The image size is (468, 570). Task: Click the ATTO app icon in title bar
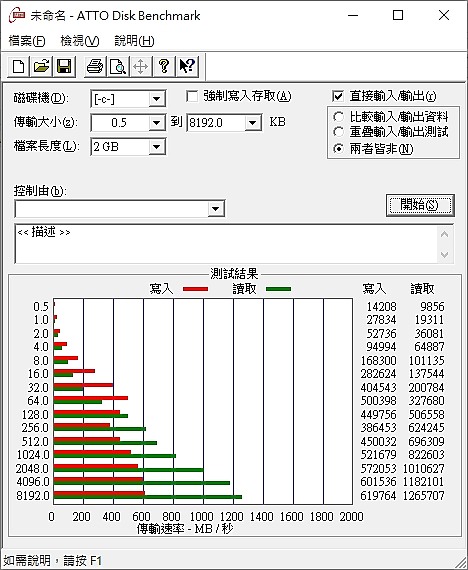pos(17,15)
